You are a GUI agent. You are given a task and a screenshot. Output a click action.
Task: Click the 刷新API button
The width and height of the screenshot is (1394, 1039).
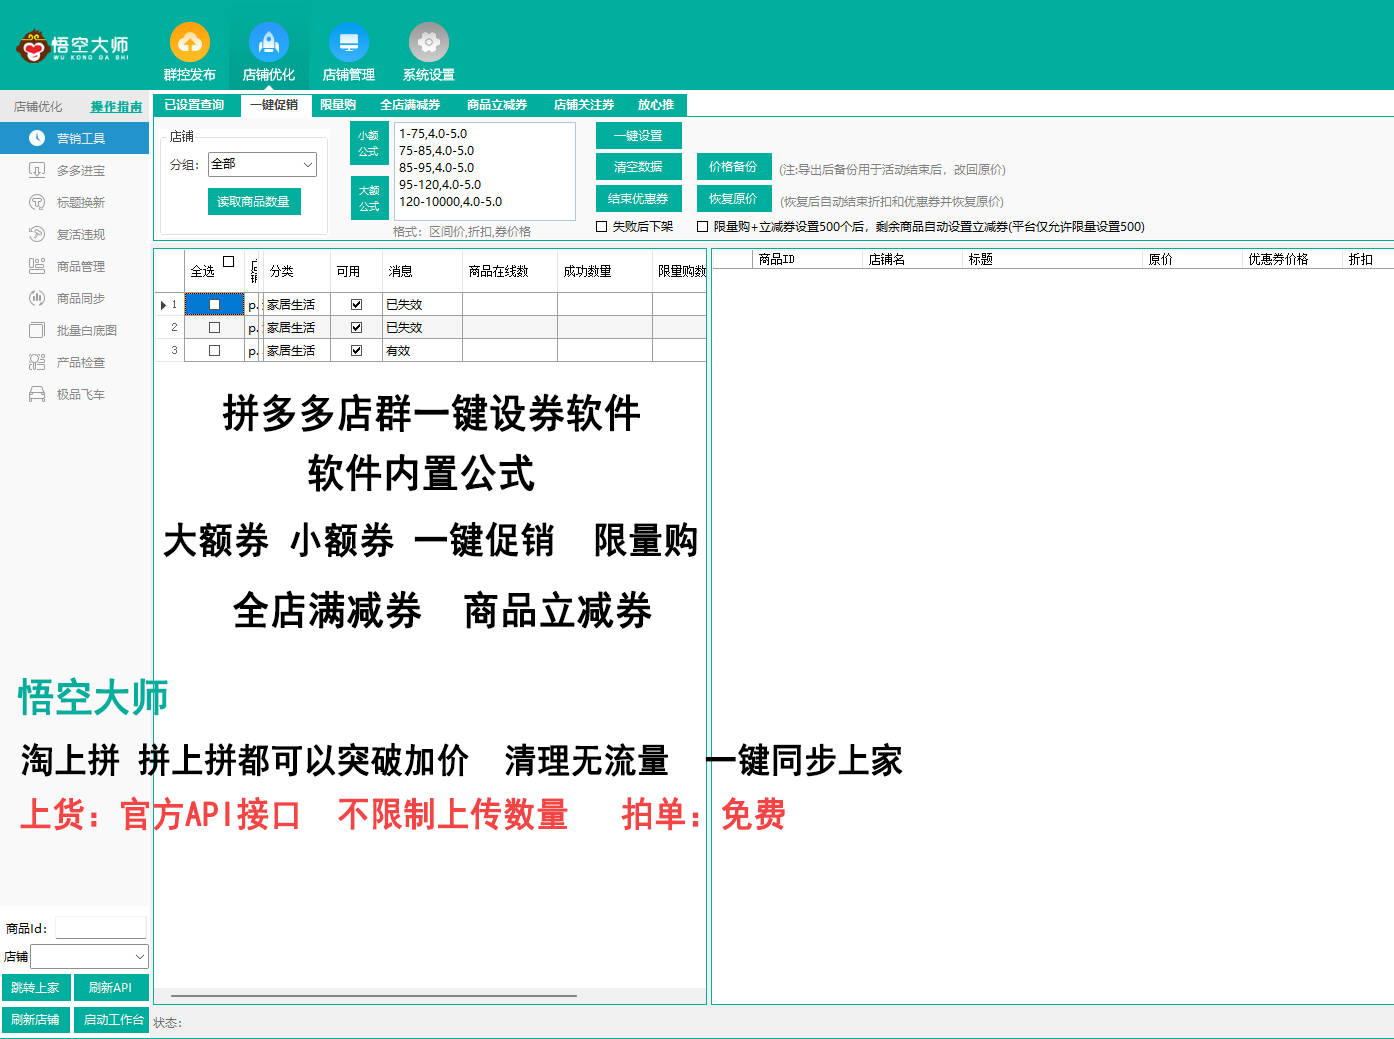tap(111, 987)
